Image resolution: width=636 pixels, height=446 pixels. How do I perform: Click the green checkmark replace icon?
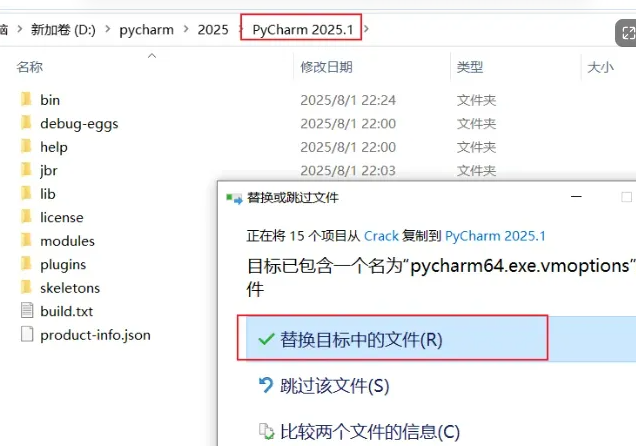pyautogui.click(x=266, y=339)
